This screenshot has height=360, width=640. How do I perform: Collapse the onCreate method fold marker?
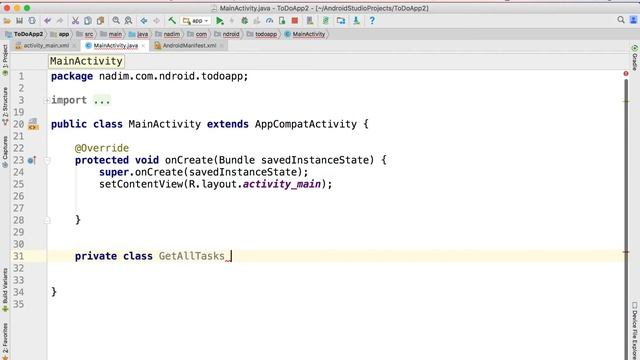[47, 160]
